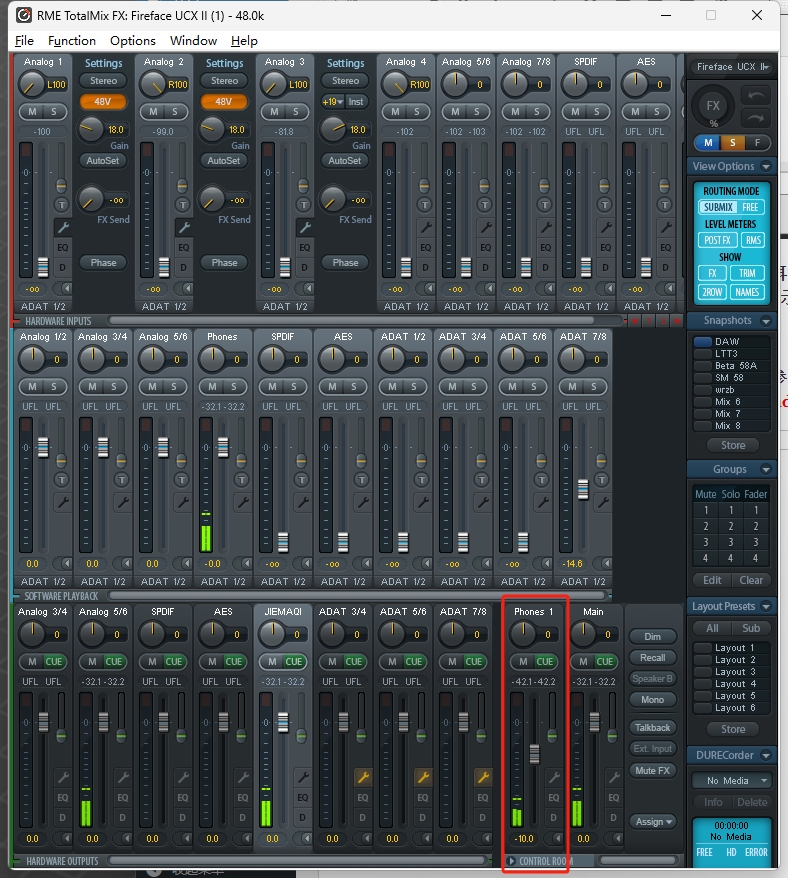Viewport: 788px width, 878px height.
Task: Toggle Inst mode on Analog 3
Action: point(356,101)
